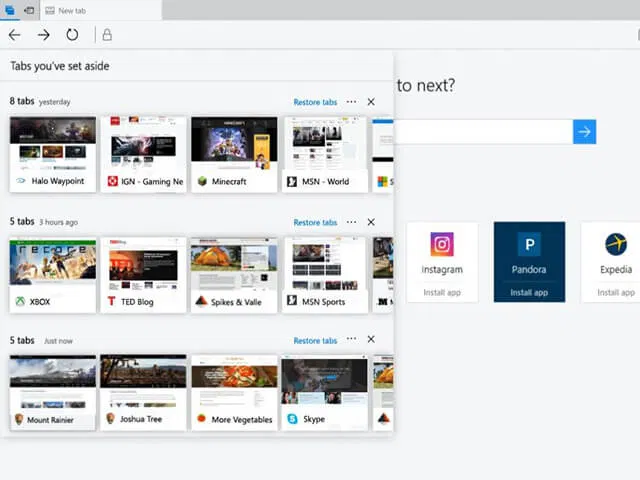Screen dimensions: 640x480
Task: Open the MSN - World tab thumbnail
Action: [324, 154]
